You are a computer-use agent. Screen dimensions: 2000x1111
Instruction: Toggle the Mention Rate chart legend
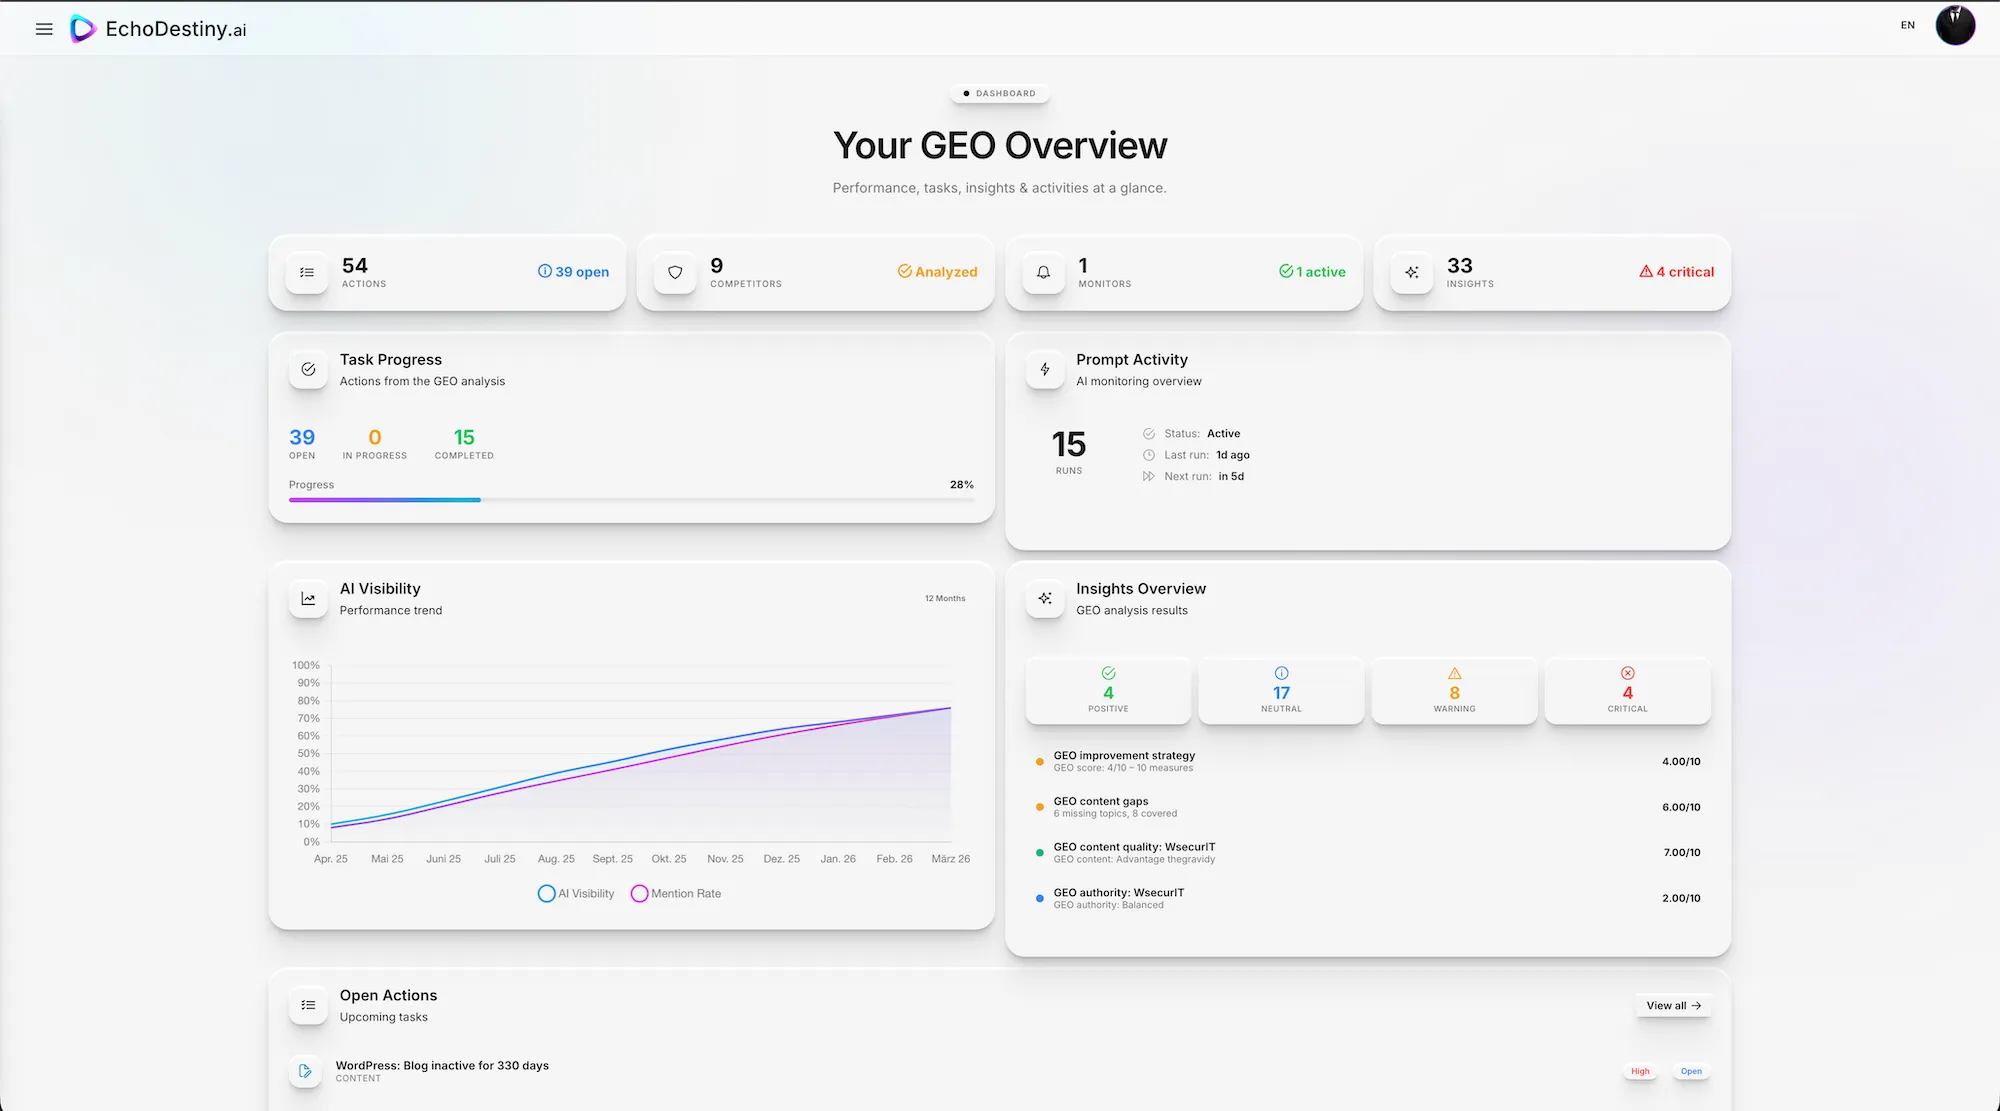coord(676,893)
